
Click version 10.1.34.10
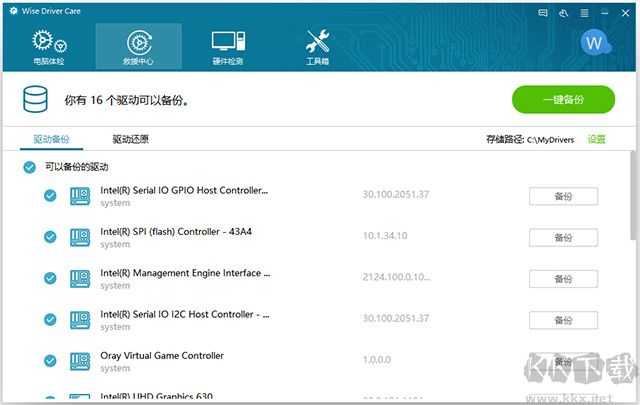[385, 236]
